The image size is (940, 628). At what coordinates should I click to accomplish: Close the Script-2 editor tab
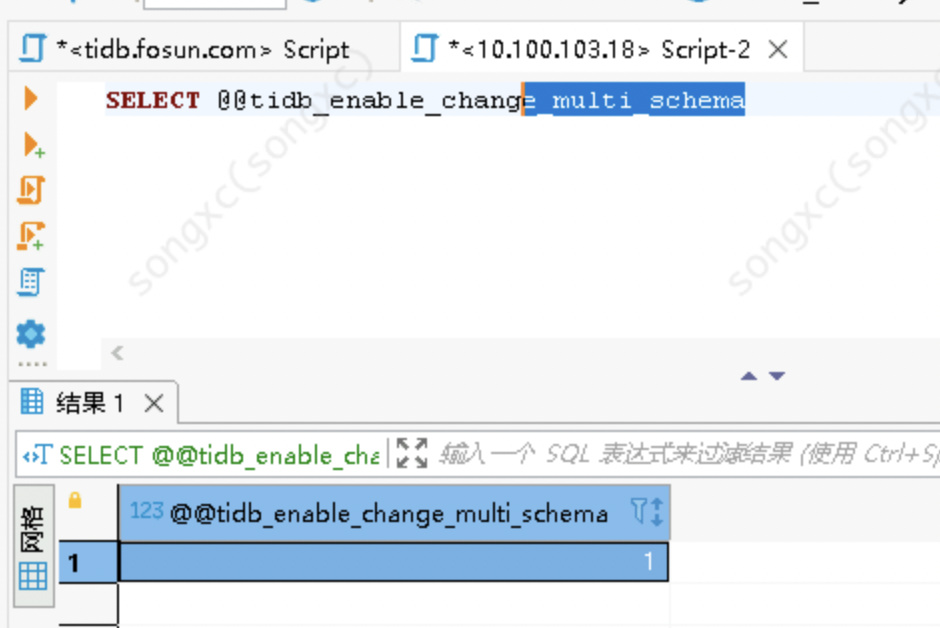click(x=778, y=49)
